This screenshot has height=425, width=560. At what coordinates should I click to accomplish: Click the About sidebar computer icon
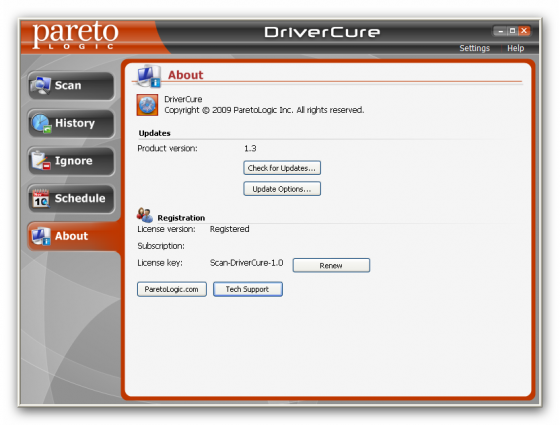[41, 236]
